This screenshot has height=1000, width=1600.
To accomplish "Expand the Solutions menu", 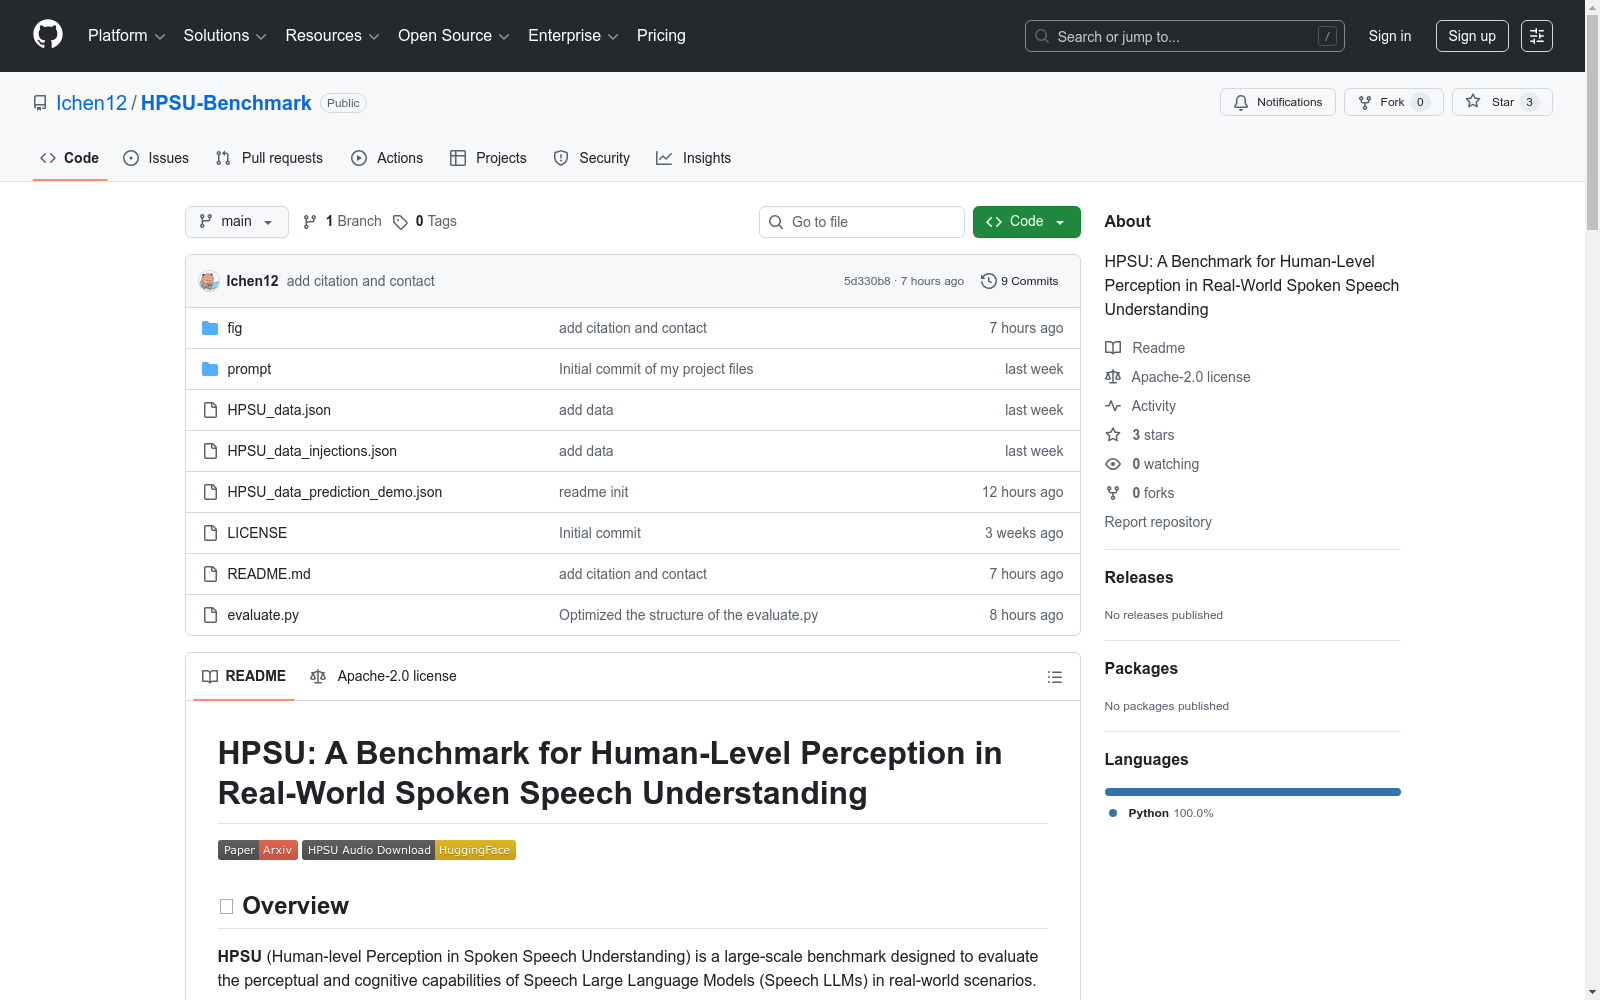I will [225, 36].
